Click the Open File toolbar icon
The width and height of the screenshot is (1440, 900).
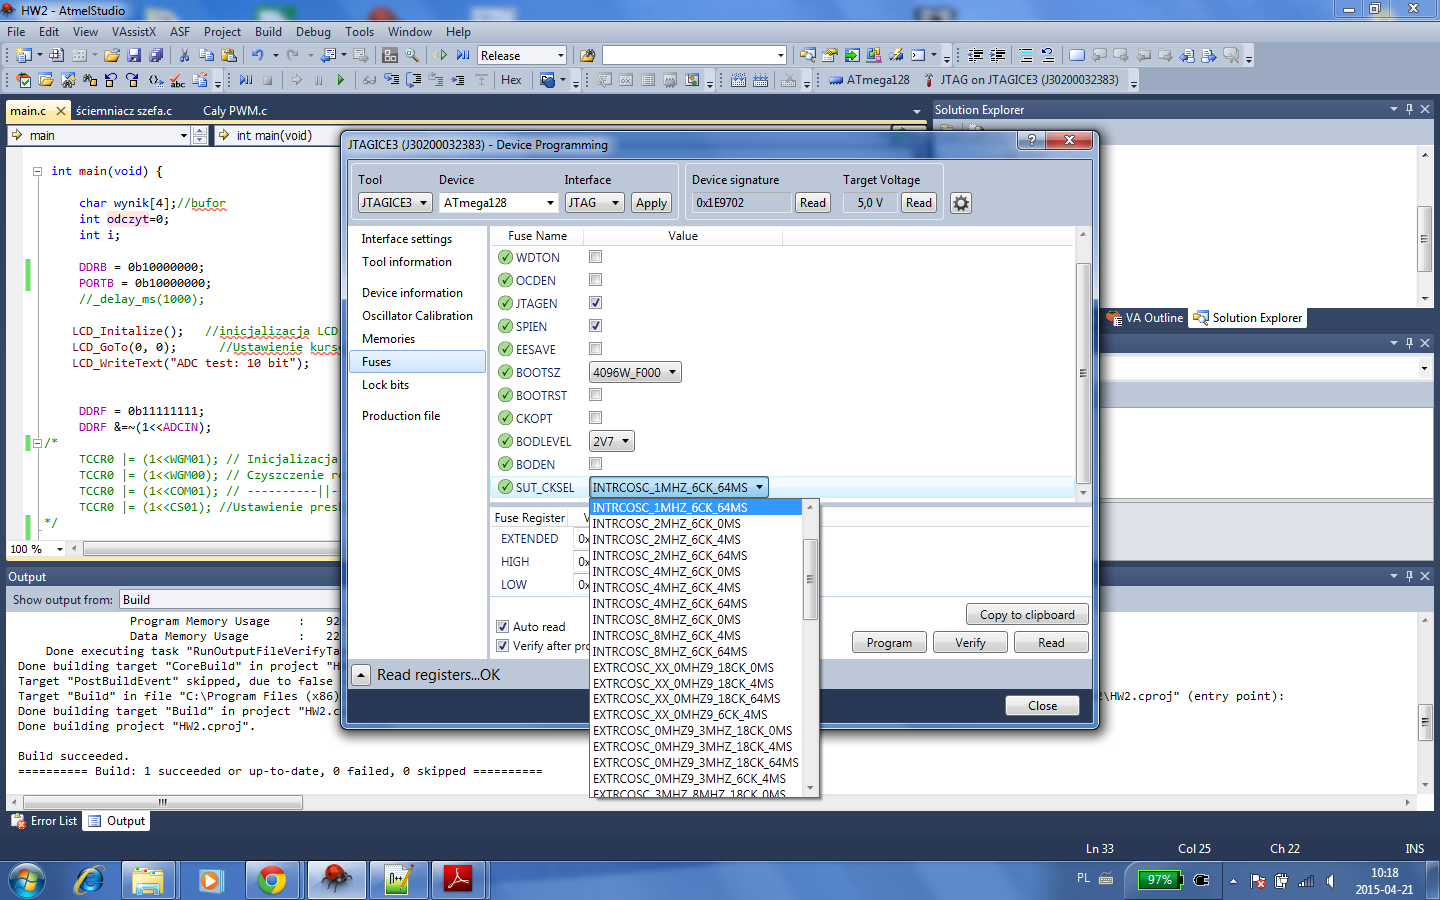coord(112,55)
